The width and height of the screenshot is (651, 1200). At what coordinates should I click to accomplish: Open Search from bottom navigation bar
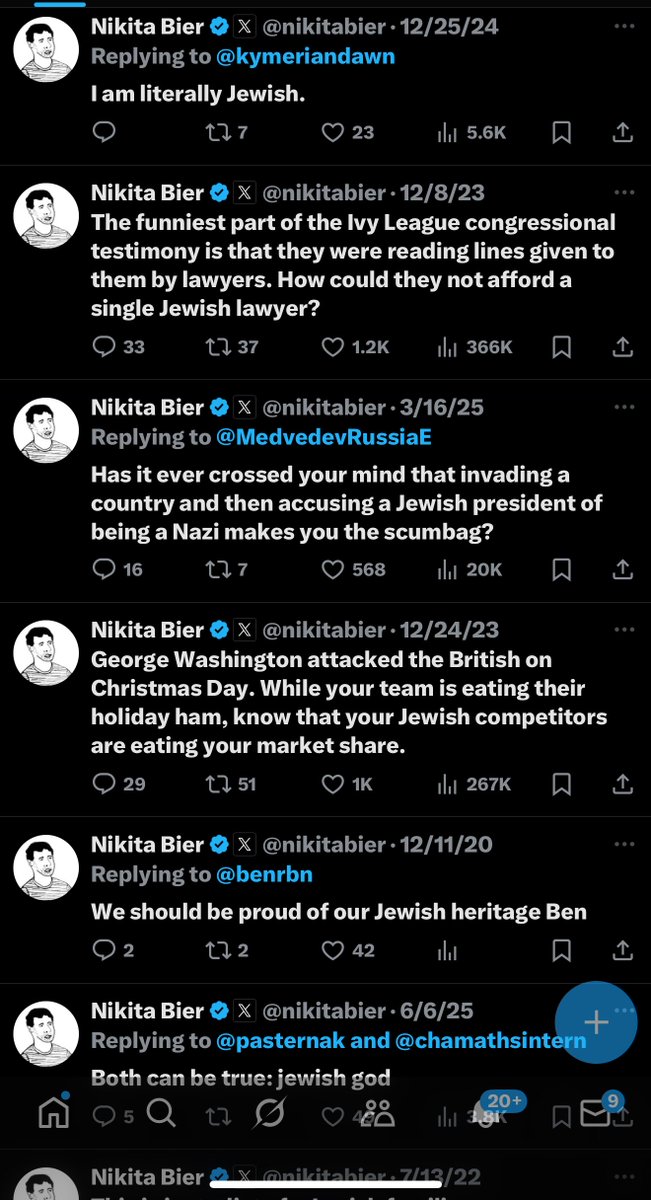coord(163,1111)
